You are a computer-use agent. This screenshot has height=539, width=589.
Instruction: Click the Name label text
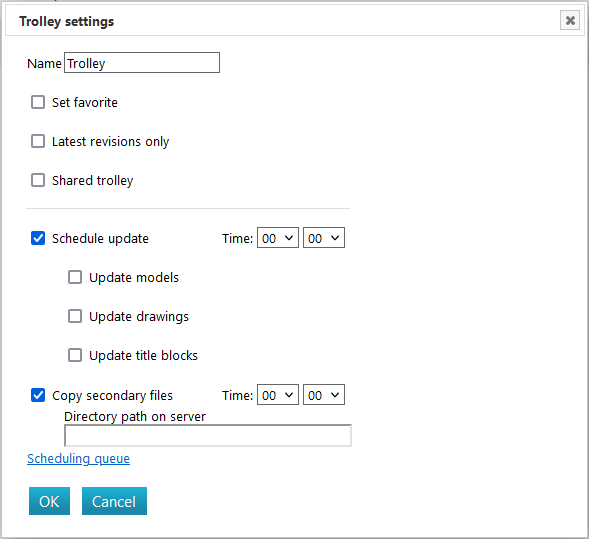click(x=44, y=63)
